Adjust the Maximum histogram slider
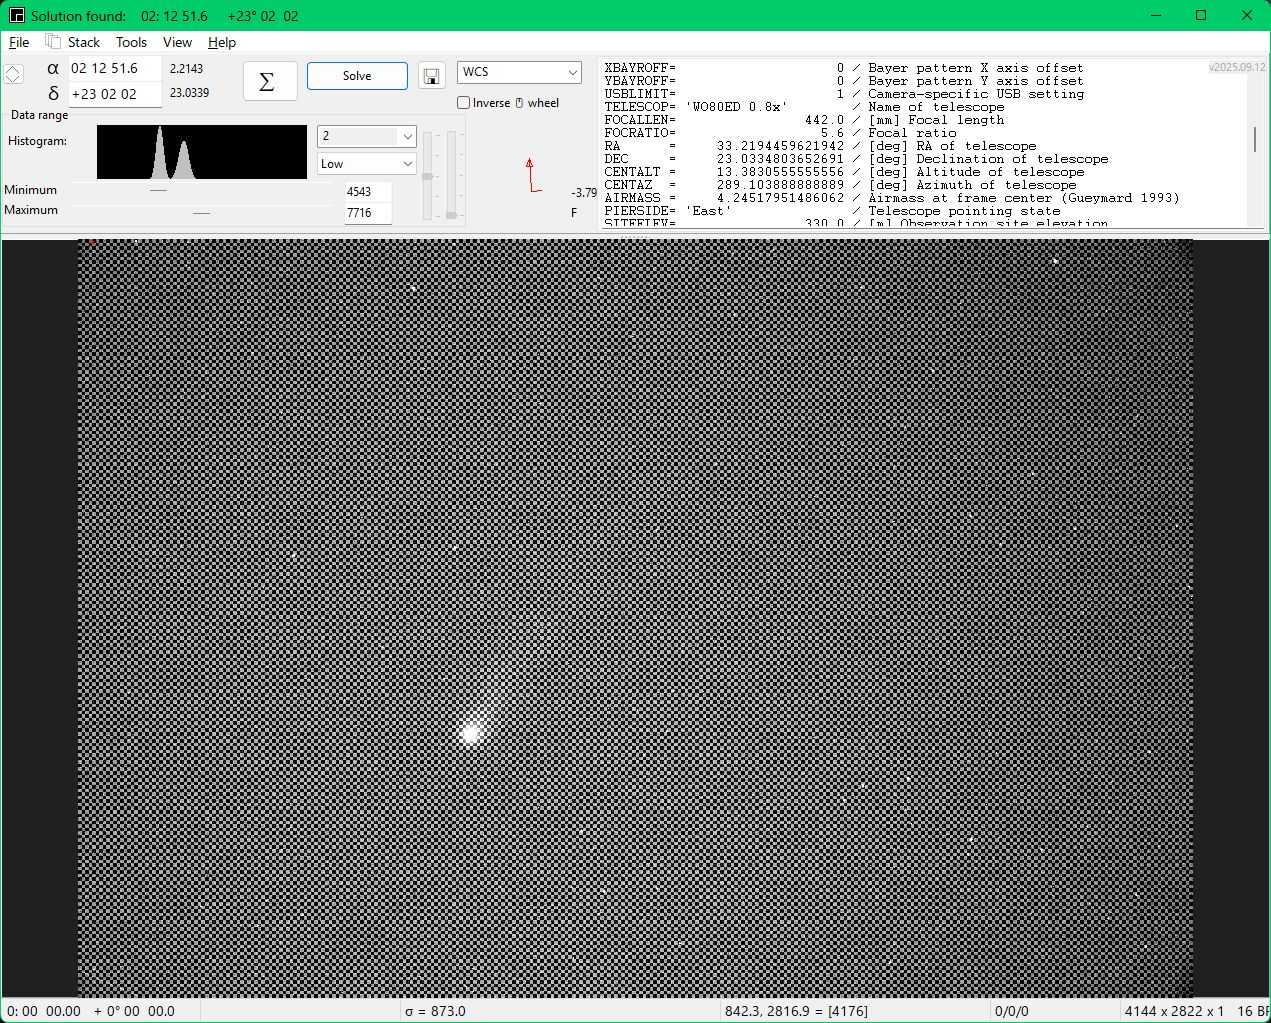This screenshot has height=1023, width=1271. point(200,212)
